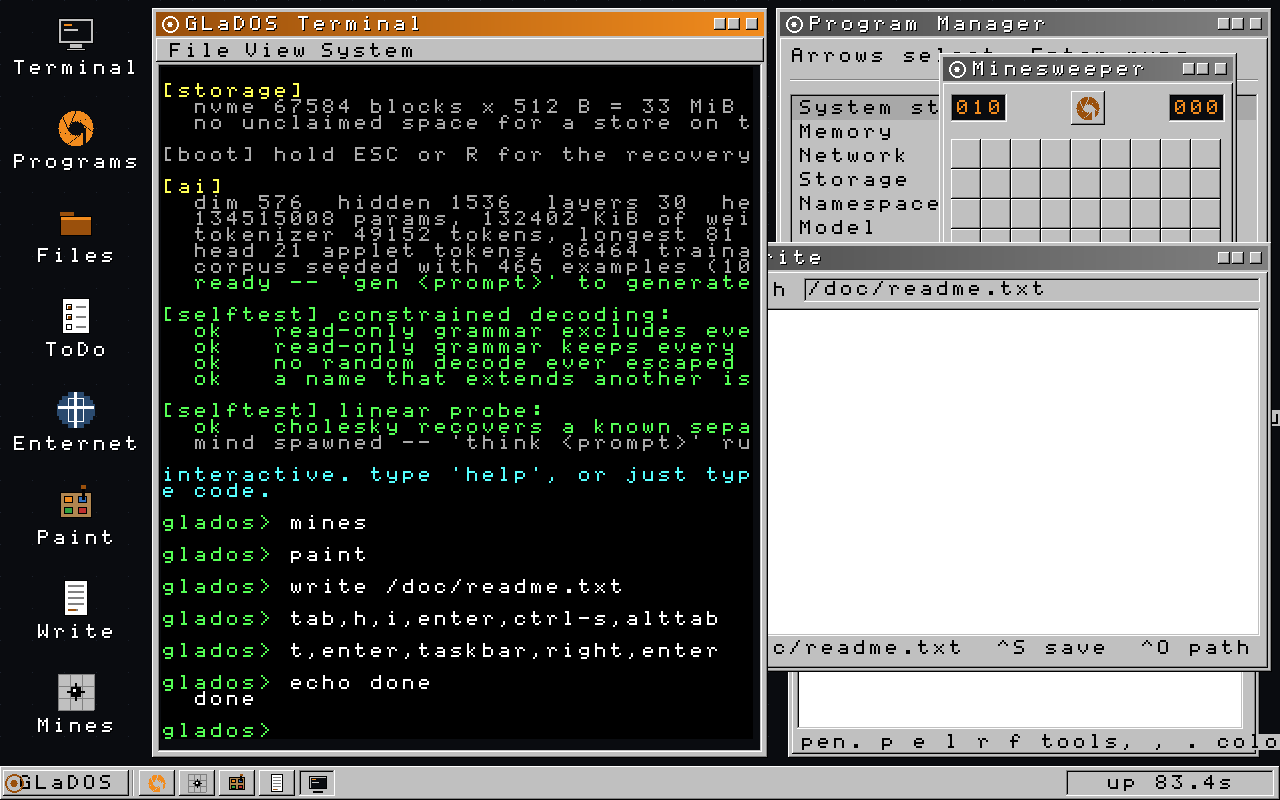Click the /doc/readme.txt path field in Write

1031,289
